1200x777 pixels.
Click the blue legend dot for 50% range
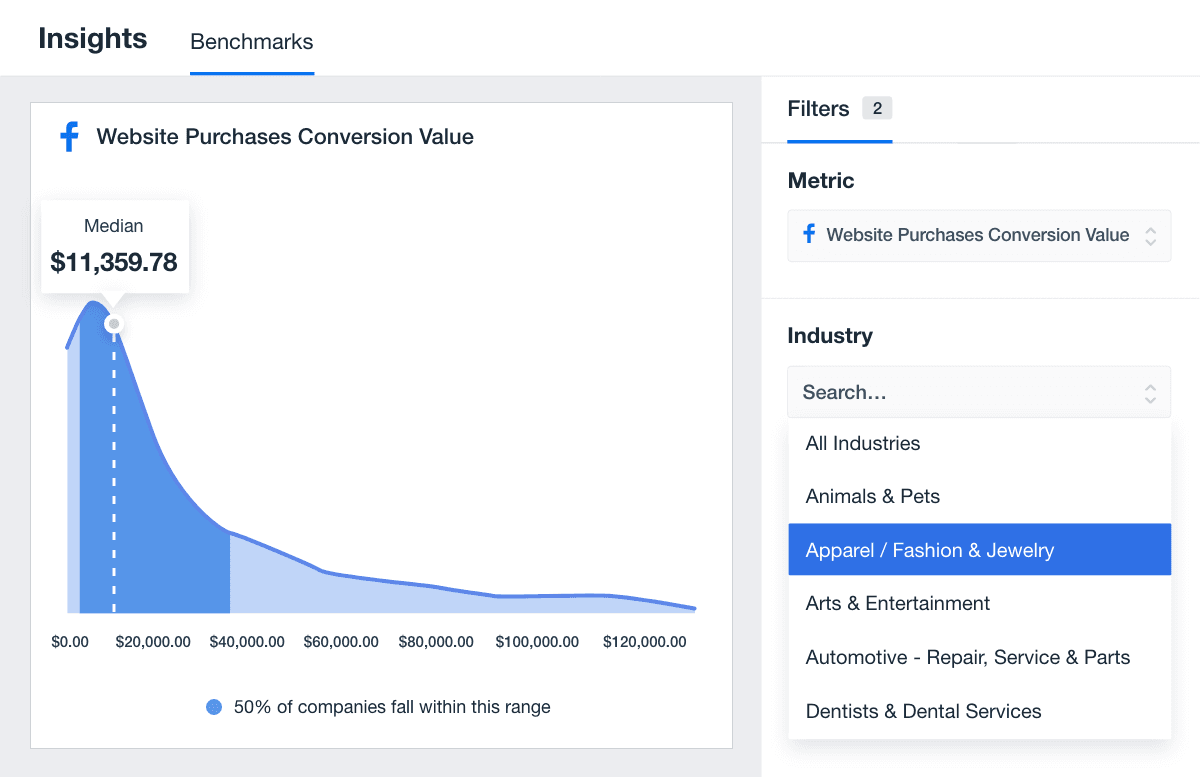click(x=213, y=707)
